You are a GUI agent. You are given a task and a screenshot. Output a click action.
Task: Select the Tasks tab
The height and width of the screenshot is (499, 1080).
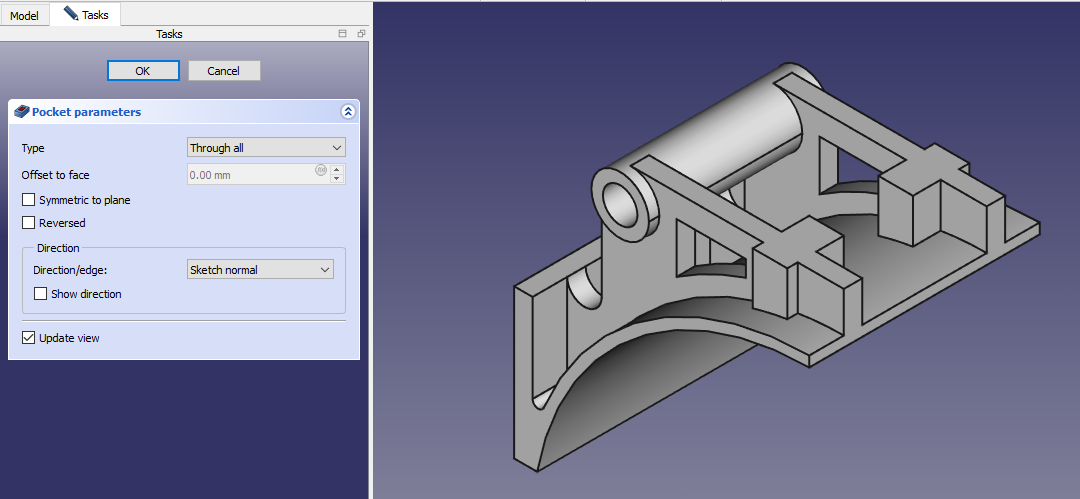click(94, 15)
